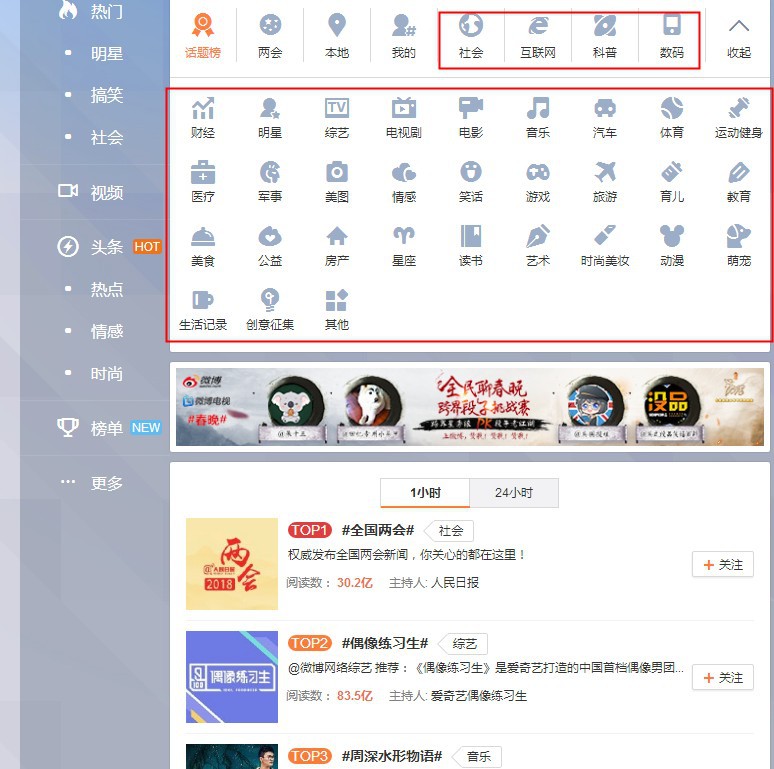Image resolution: width=774 pixels, height=769 pixels.
Task: Select the 运动健身 fitness category
Action: 738,117
